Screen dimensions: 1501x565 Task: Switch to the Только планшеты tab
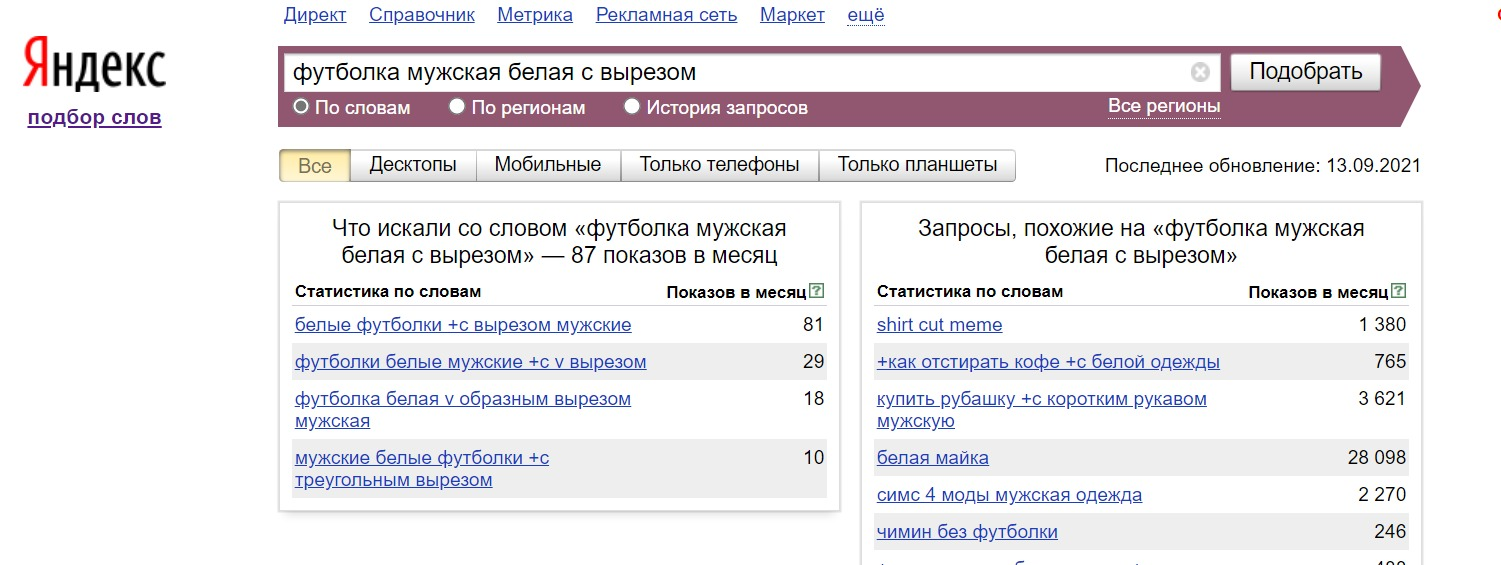(917, 165)
